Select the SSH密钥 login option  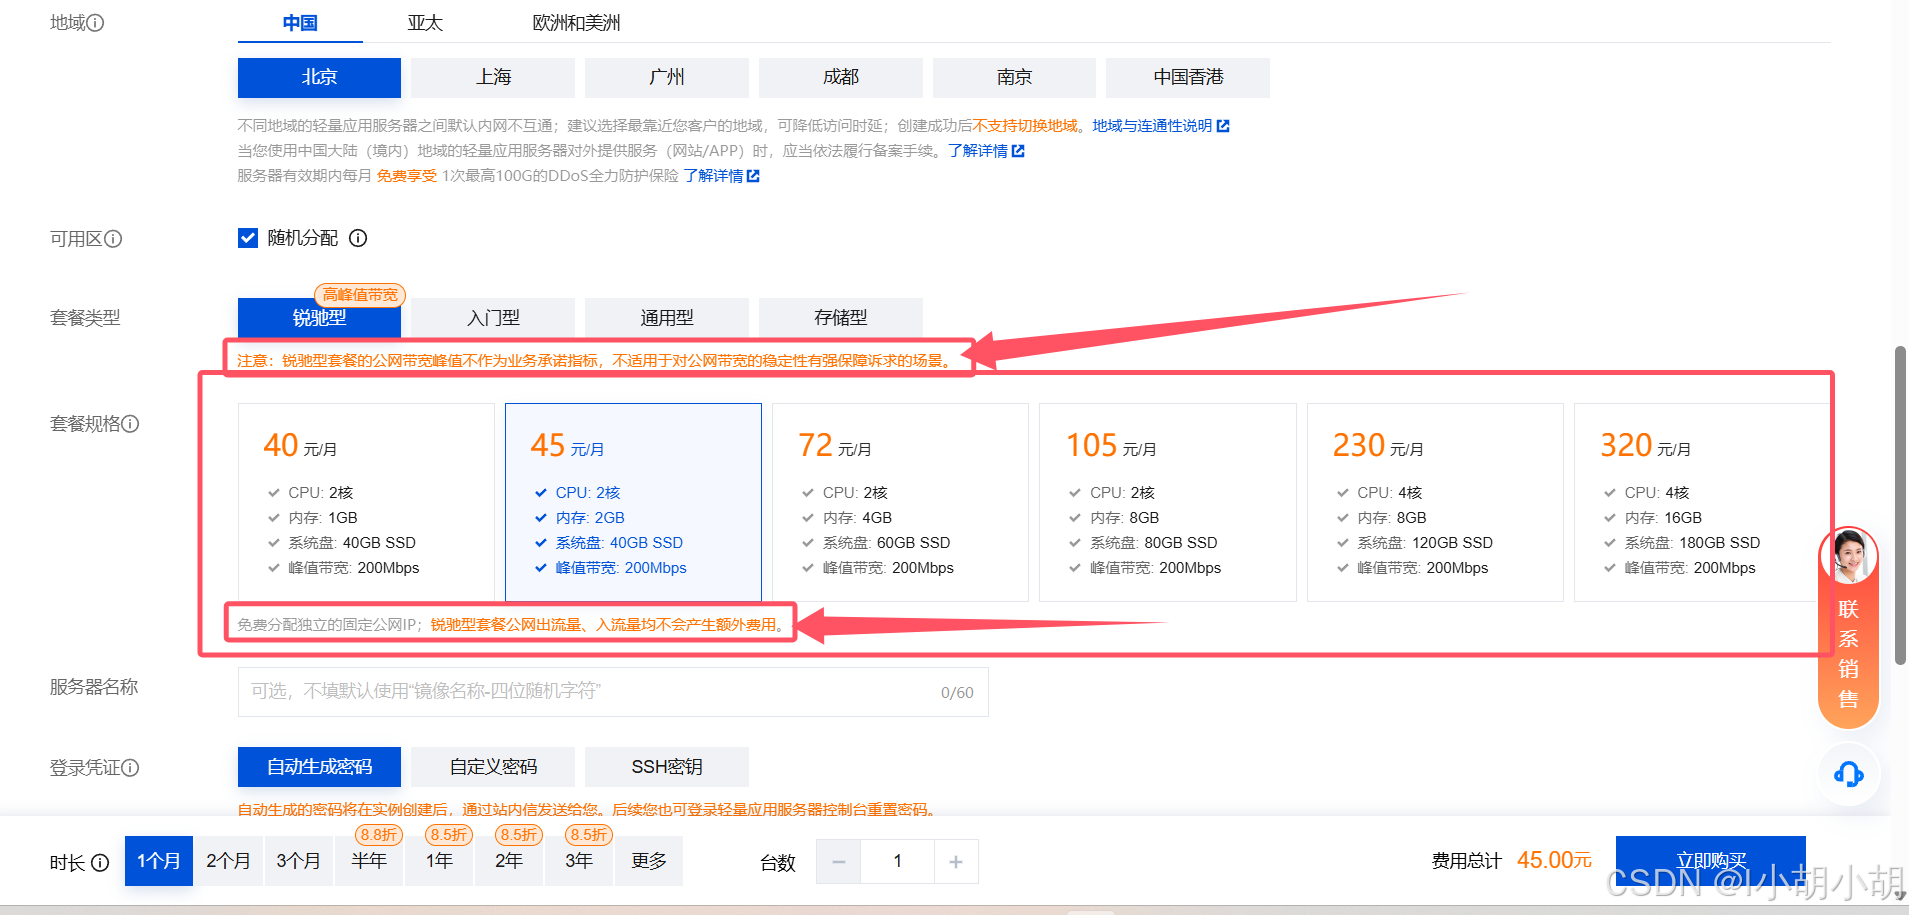coord(667,767)
